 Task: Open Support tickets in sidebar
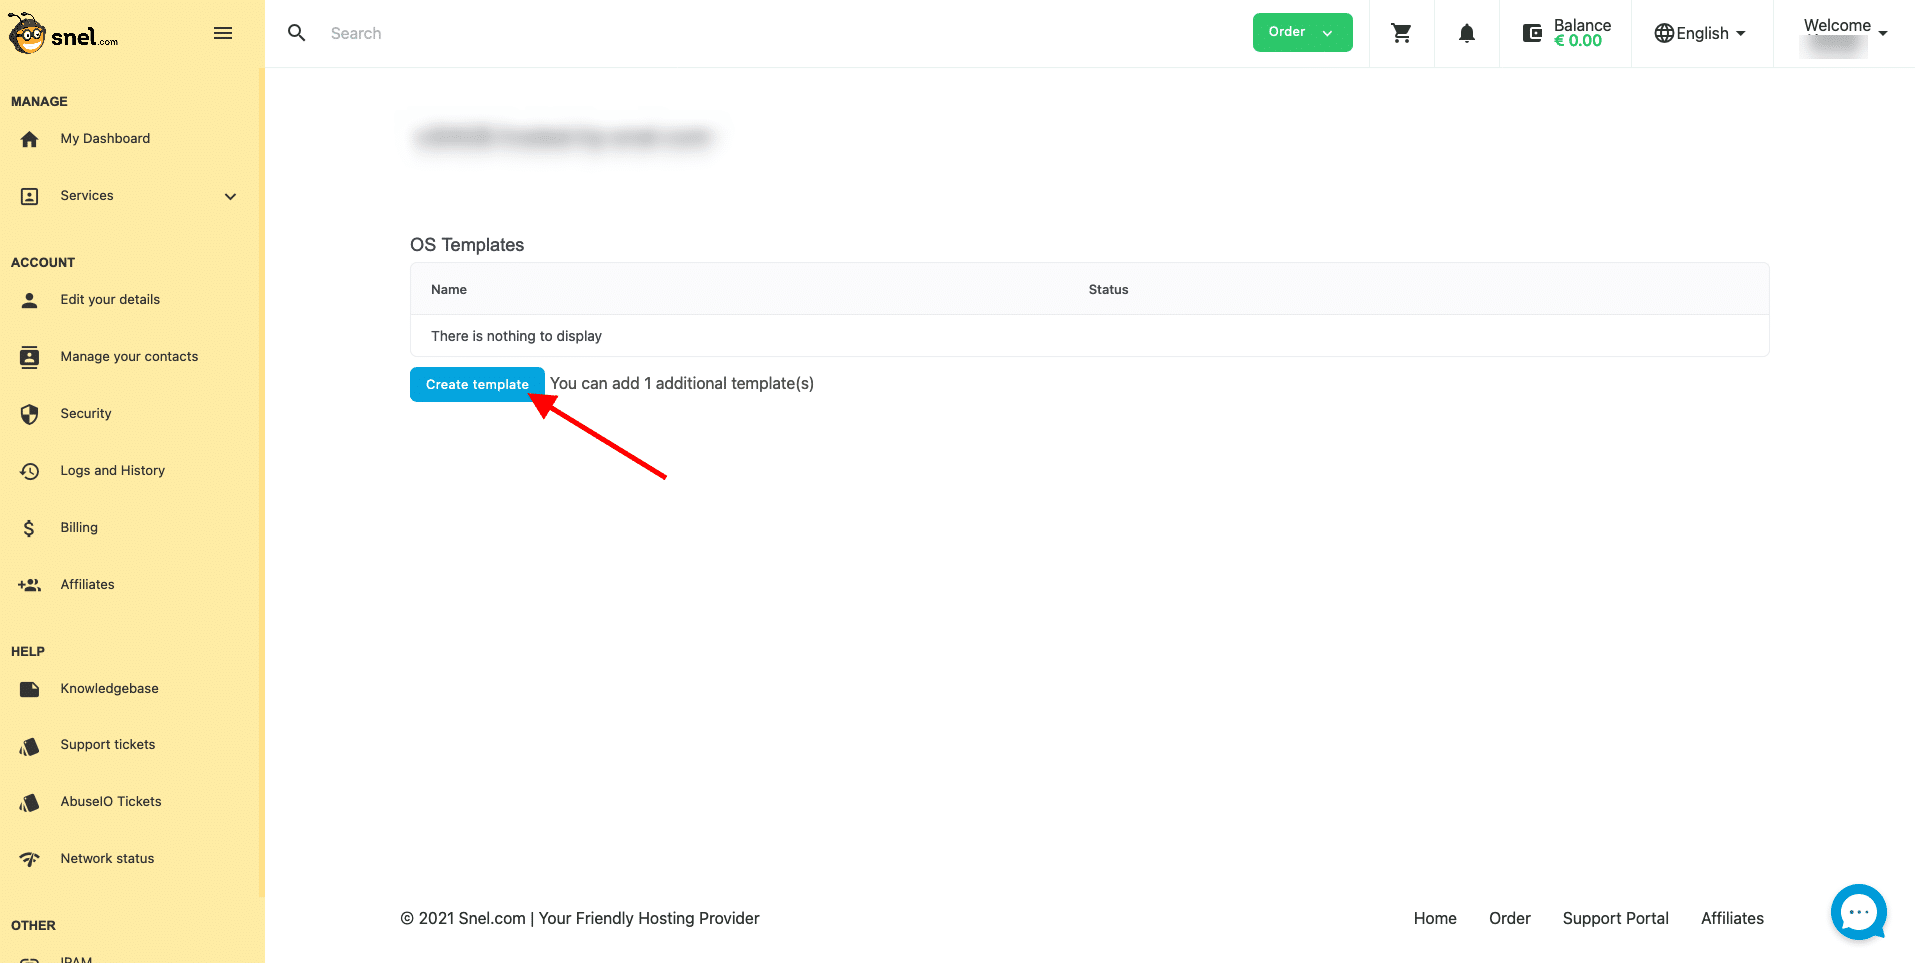[108, 745]
